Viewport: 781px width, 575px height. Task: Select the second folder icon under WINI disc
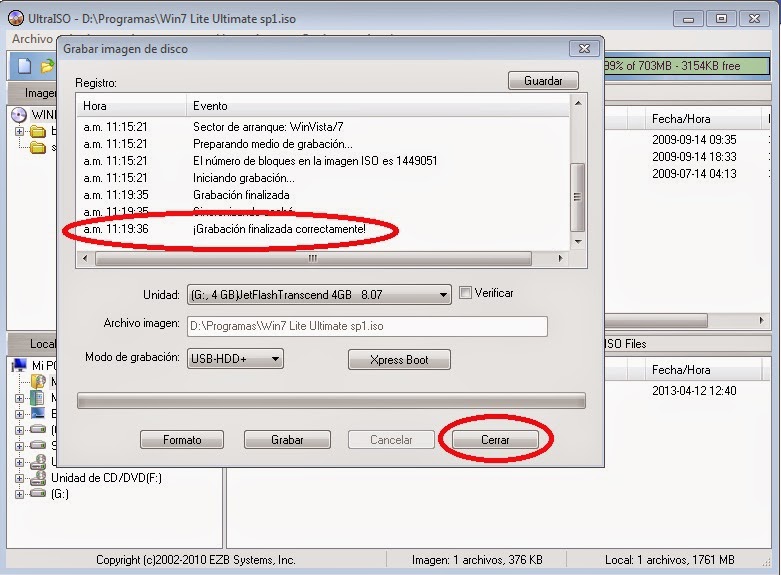[38, 147]
